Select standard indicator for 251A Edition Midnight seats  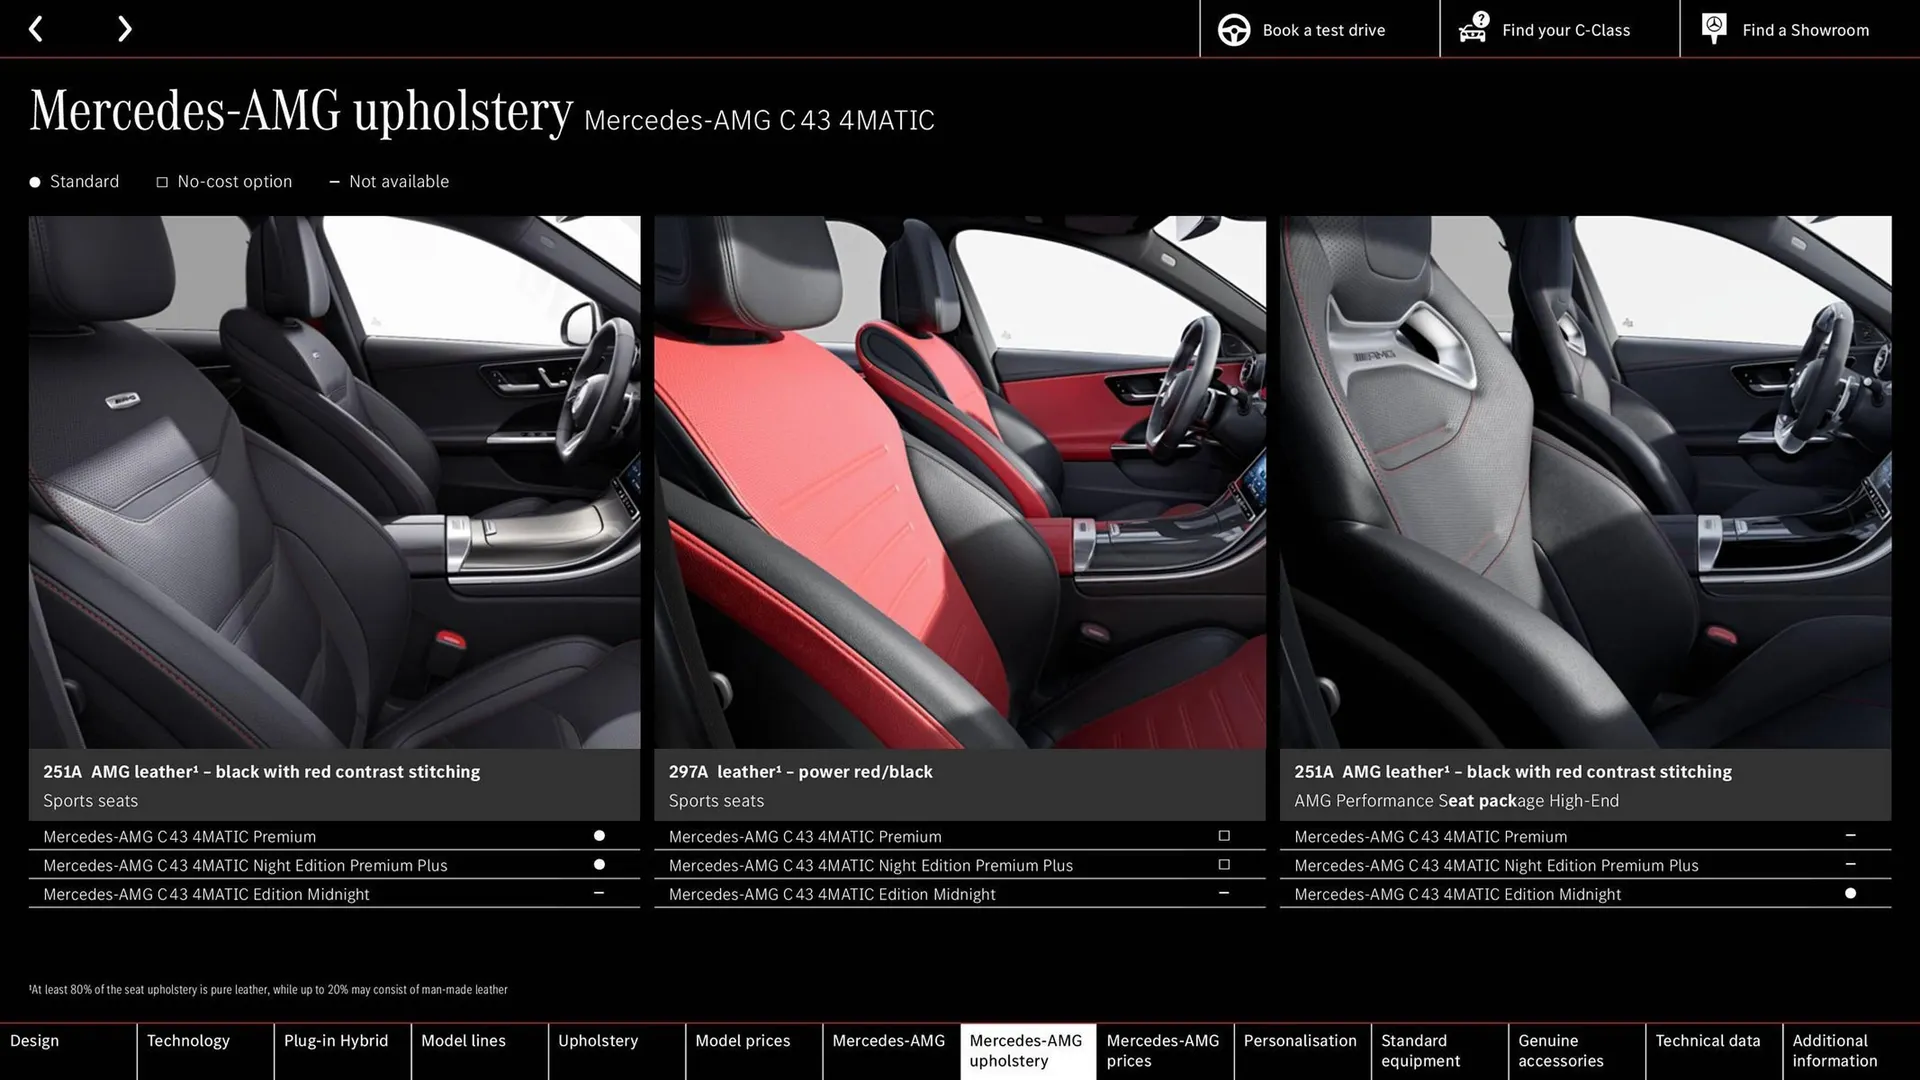(1850, 893)
